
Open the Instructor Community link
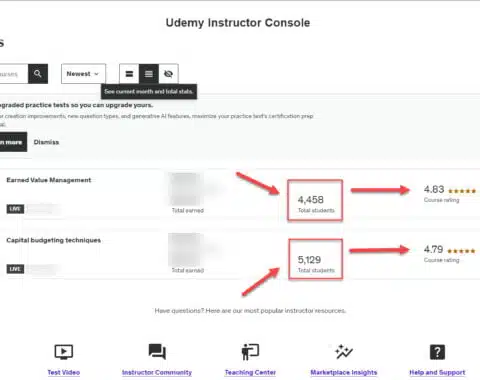pos(157,372)
